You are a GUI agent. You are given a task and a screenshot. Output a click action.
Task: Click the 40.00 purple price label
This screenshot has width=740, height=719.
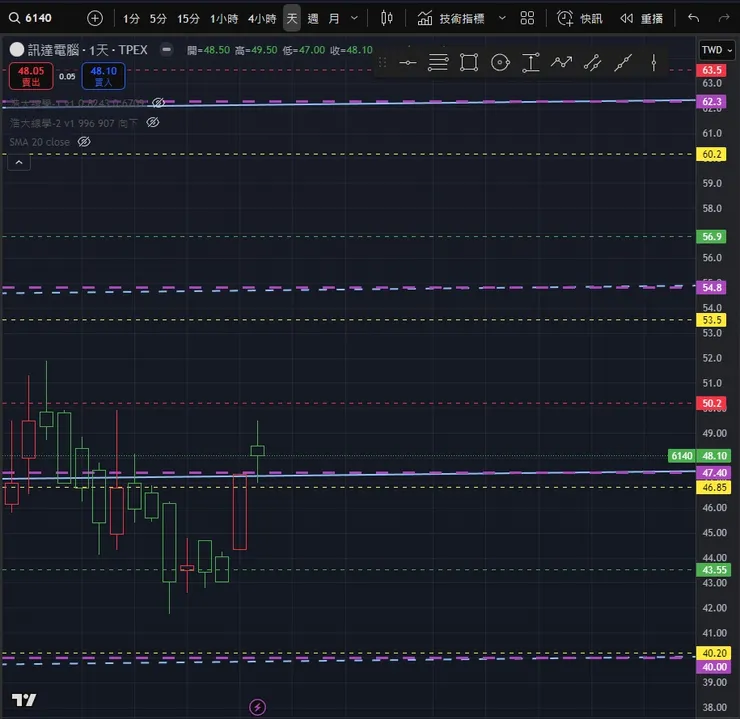tap(714, 667)
